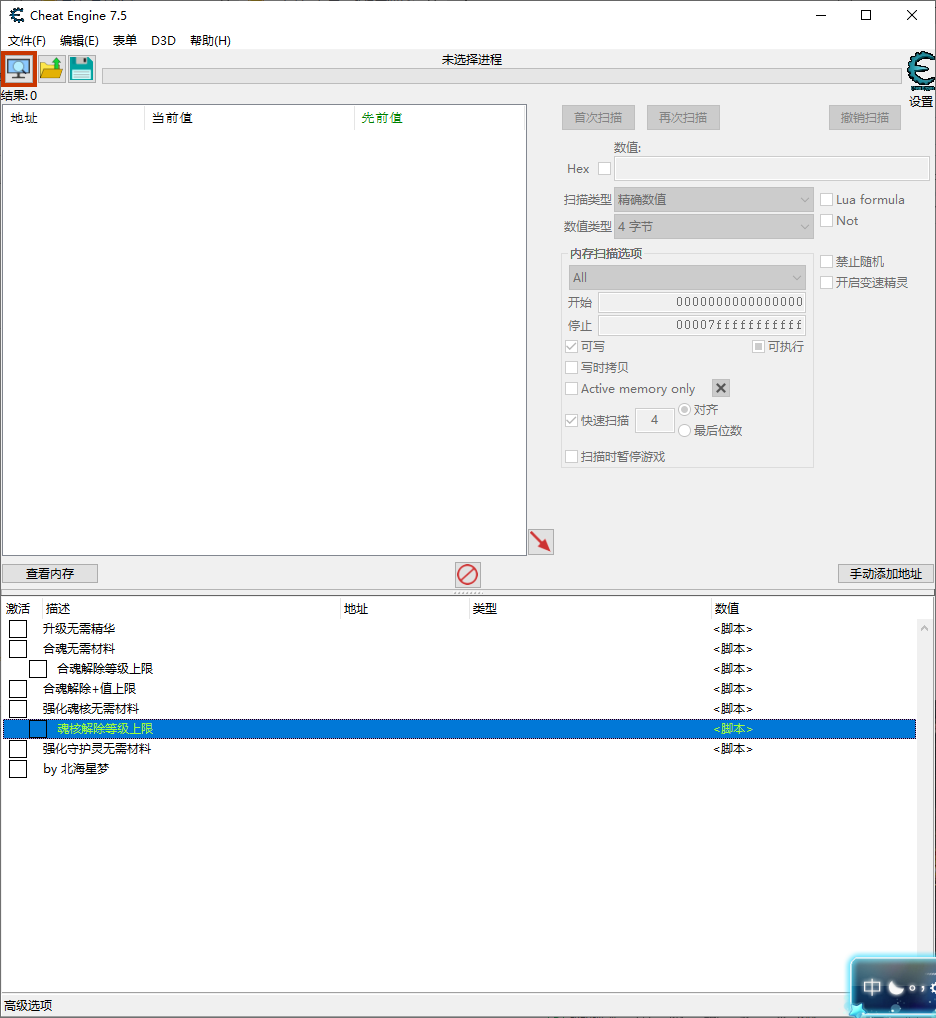936x1018 pixels.
Task: Save the current cheat table
Action: coord(80,68)
